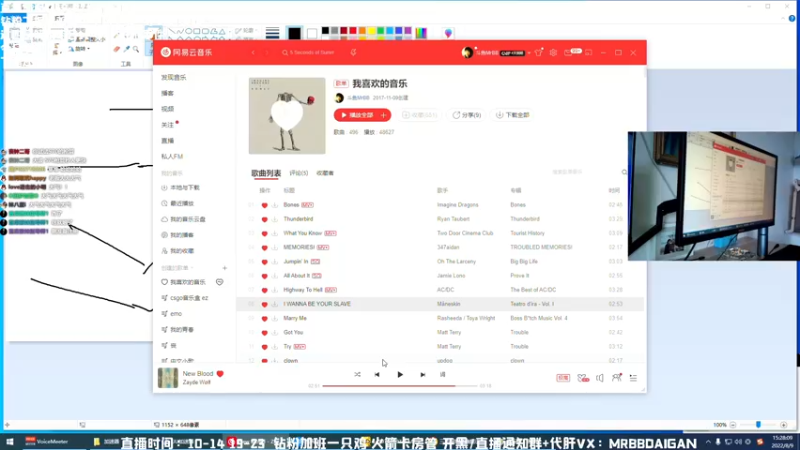Open the now-playing album thumbnail

168,378
